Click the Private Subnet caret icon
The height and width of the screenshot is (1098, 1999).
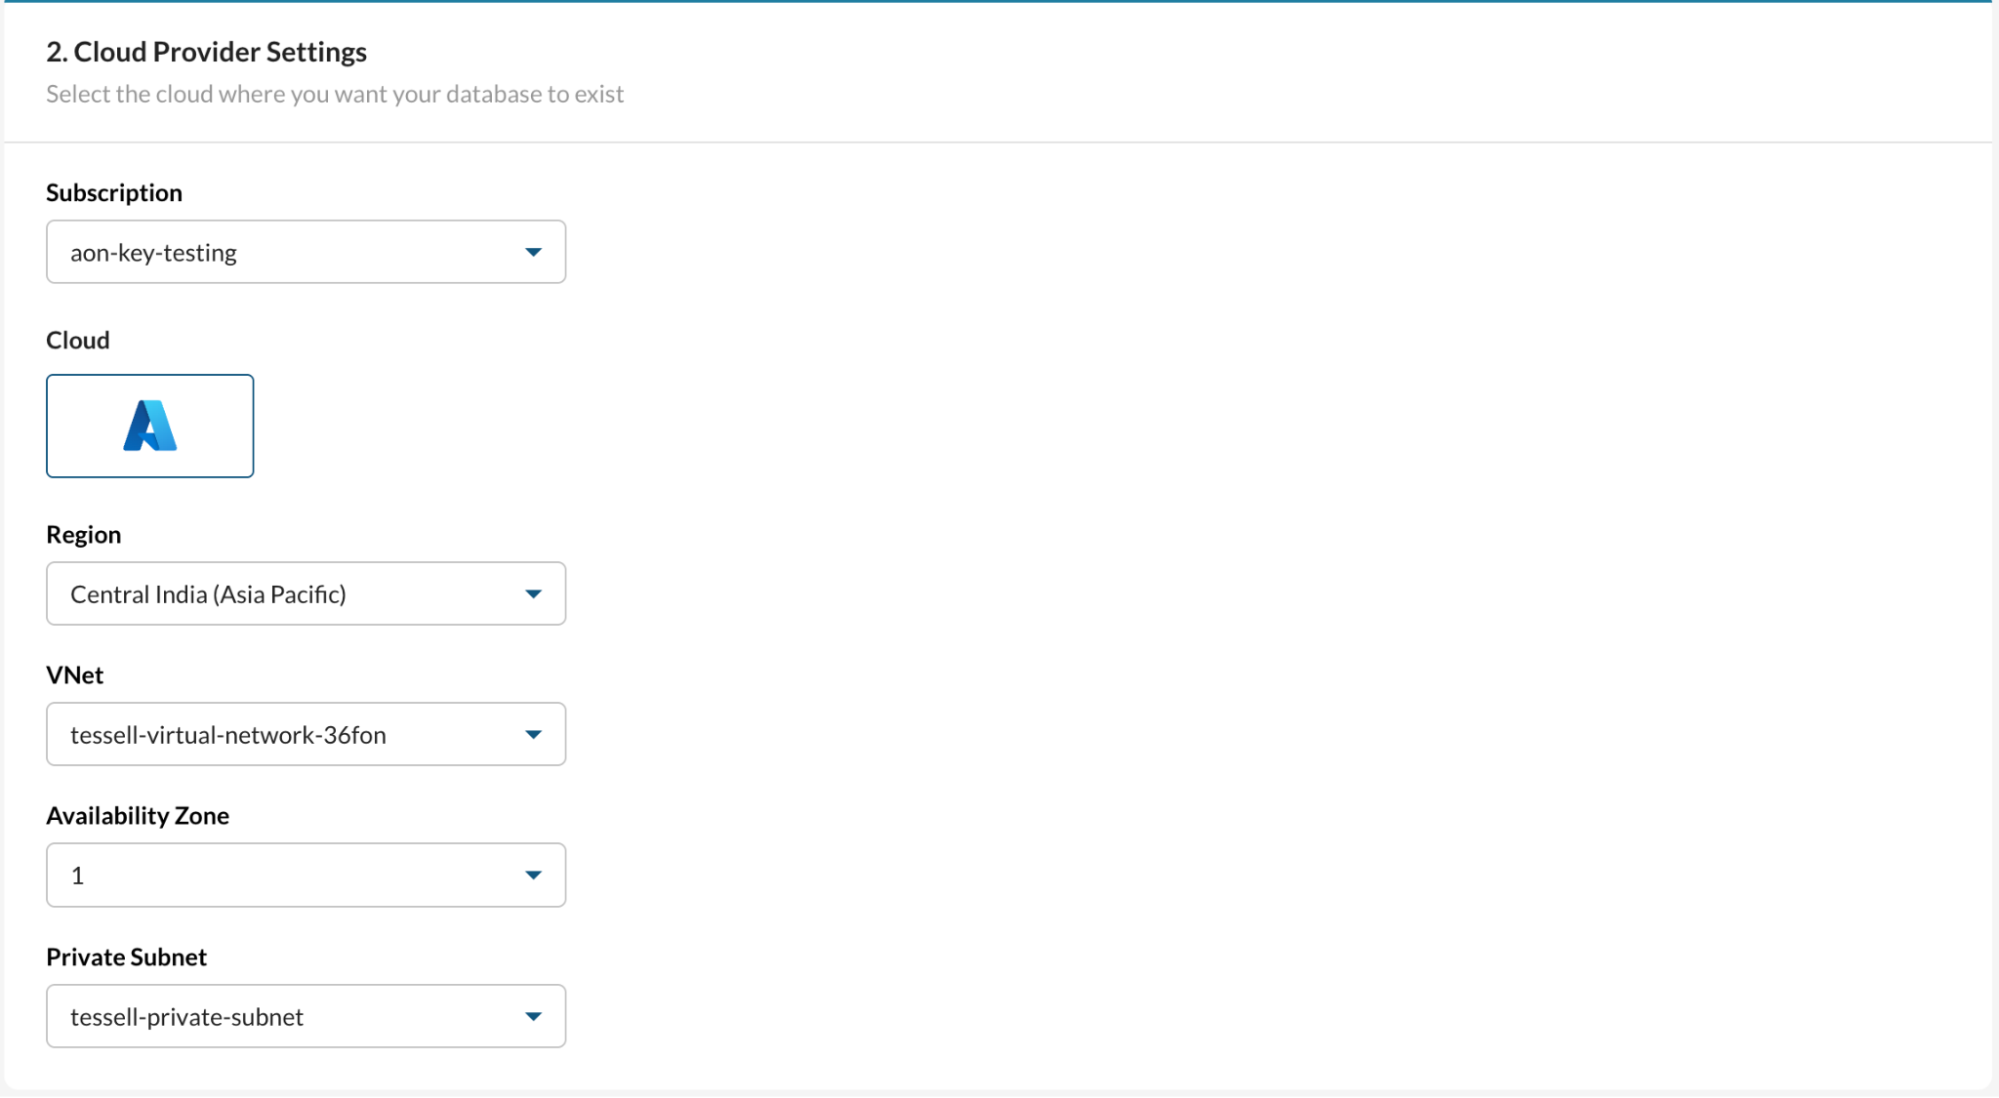click(x=533, y=1017)
